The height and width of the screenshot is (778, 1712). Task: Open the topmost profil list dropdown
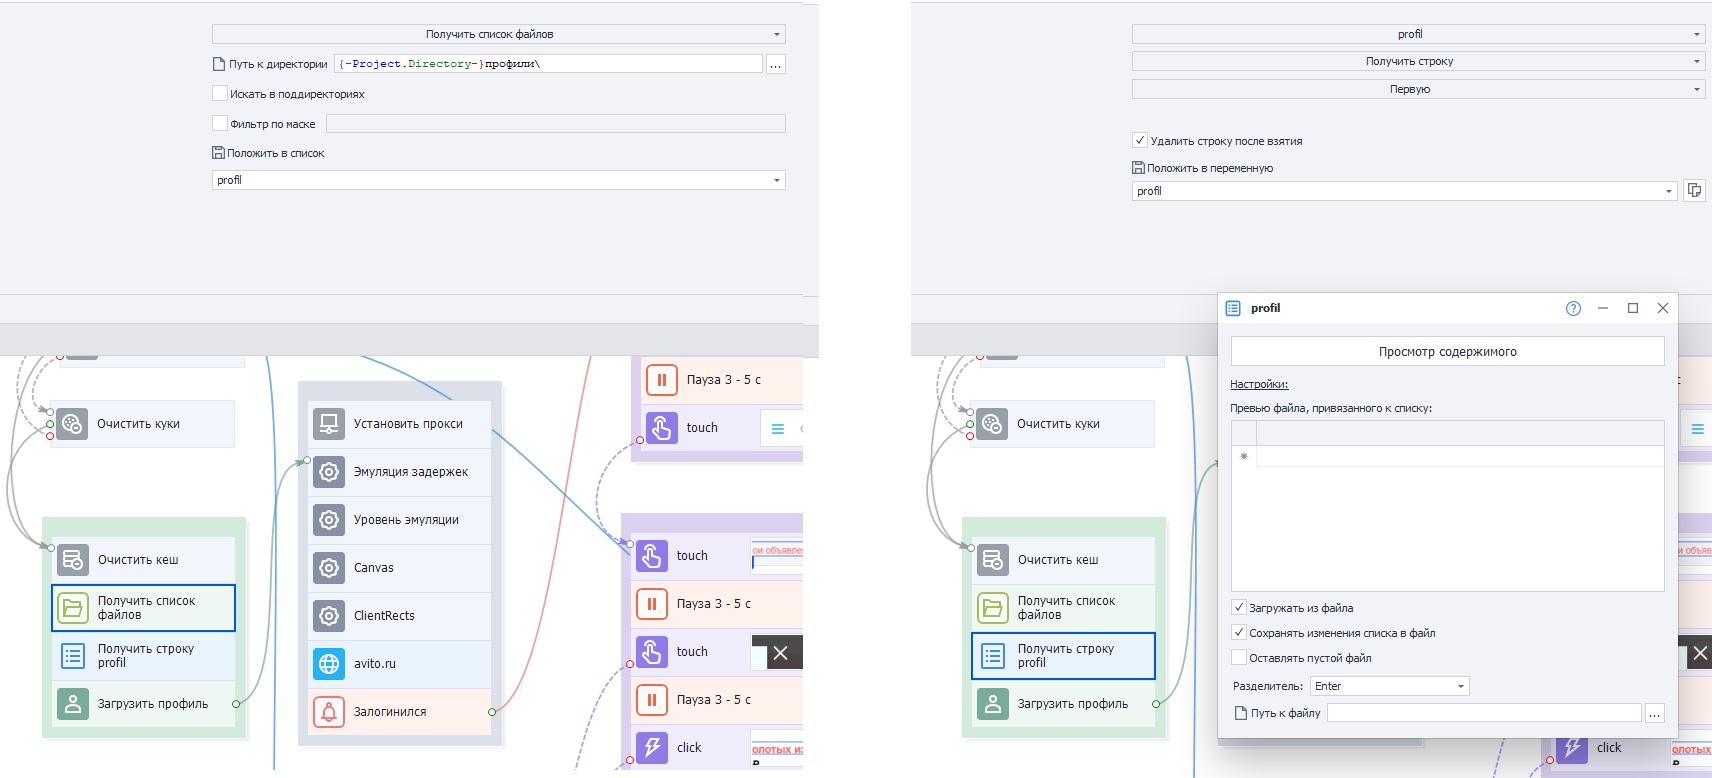pyautogui.click(x=1418, y=34)
